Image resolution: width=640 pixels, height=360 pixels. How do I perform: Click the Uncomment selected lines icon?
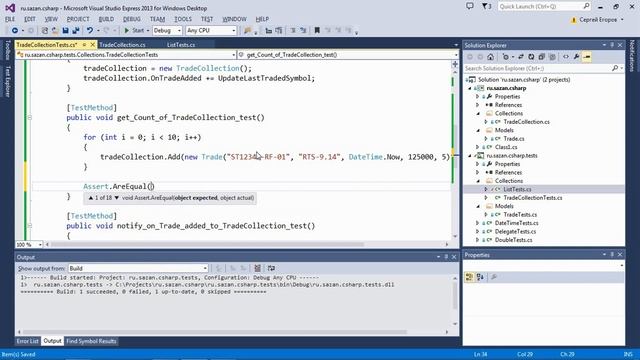pos(303,31)
